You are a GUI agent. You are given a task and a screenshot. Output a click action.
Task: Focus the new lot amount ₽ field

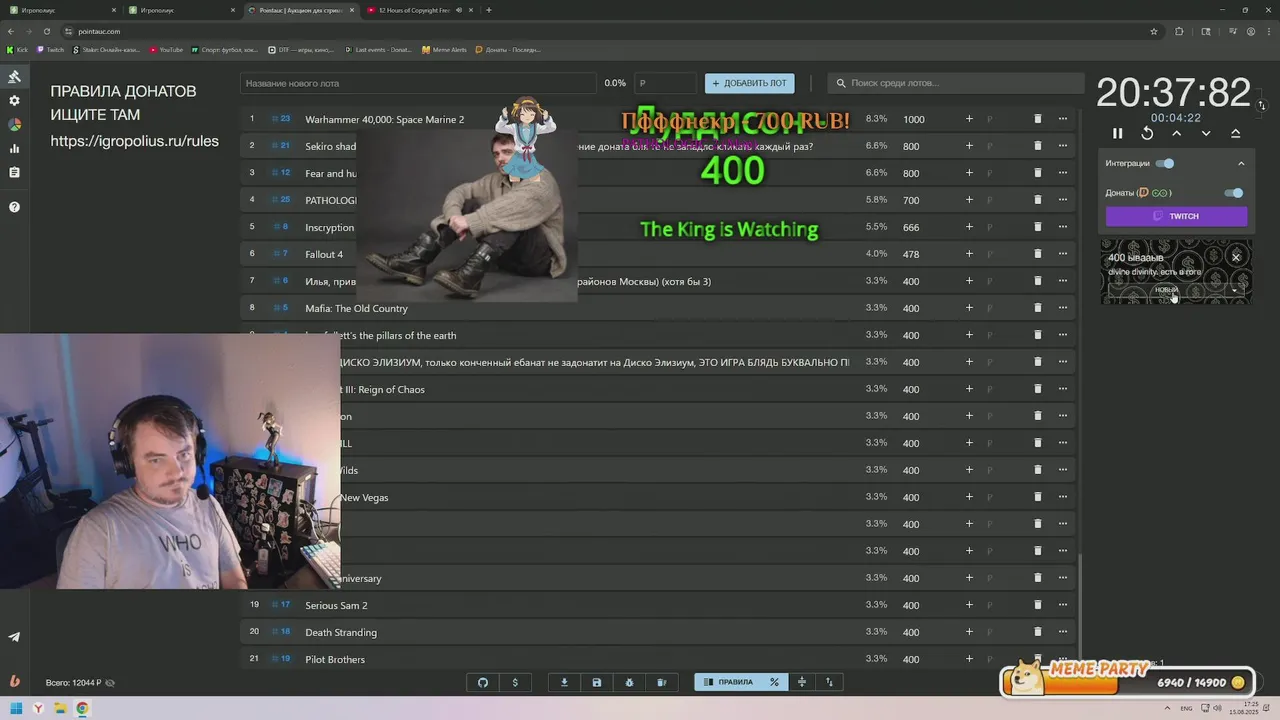[666, 83]
